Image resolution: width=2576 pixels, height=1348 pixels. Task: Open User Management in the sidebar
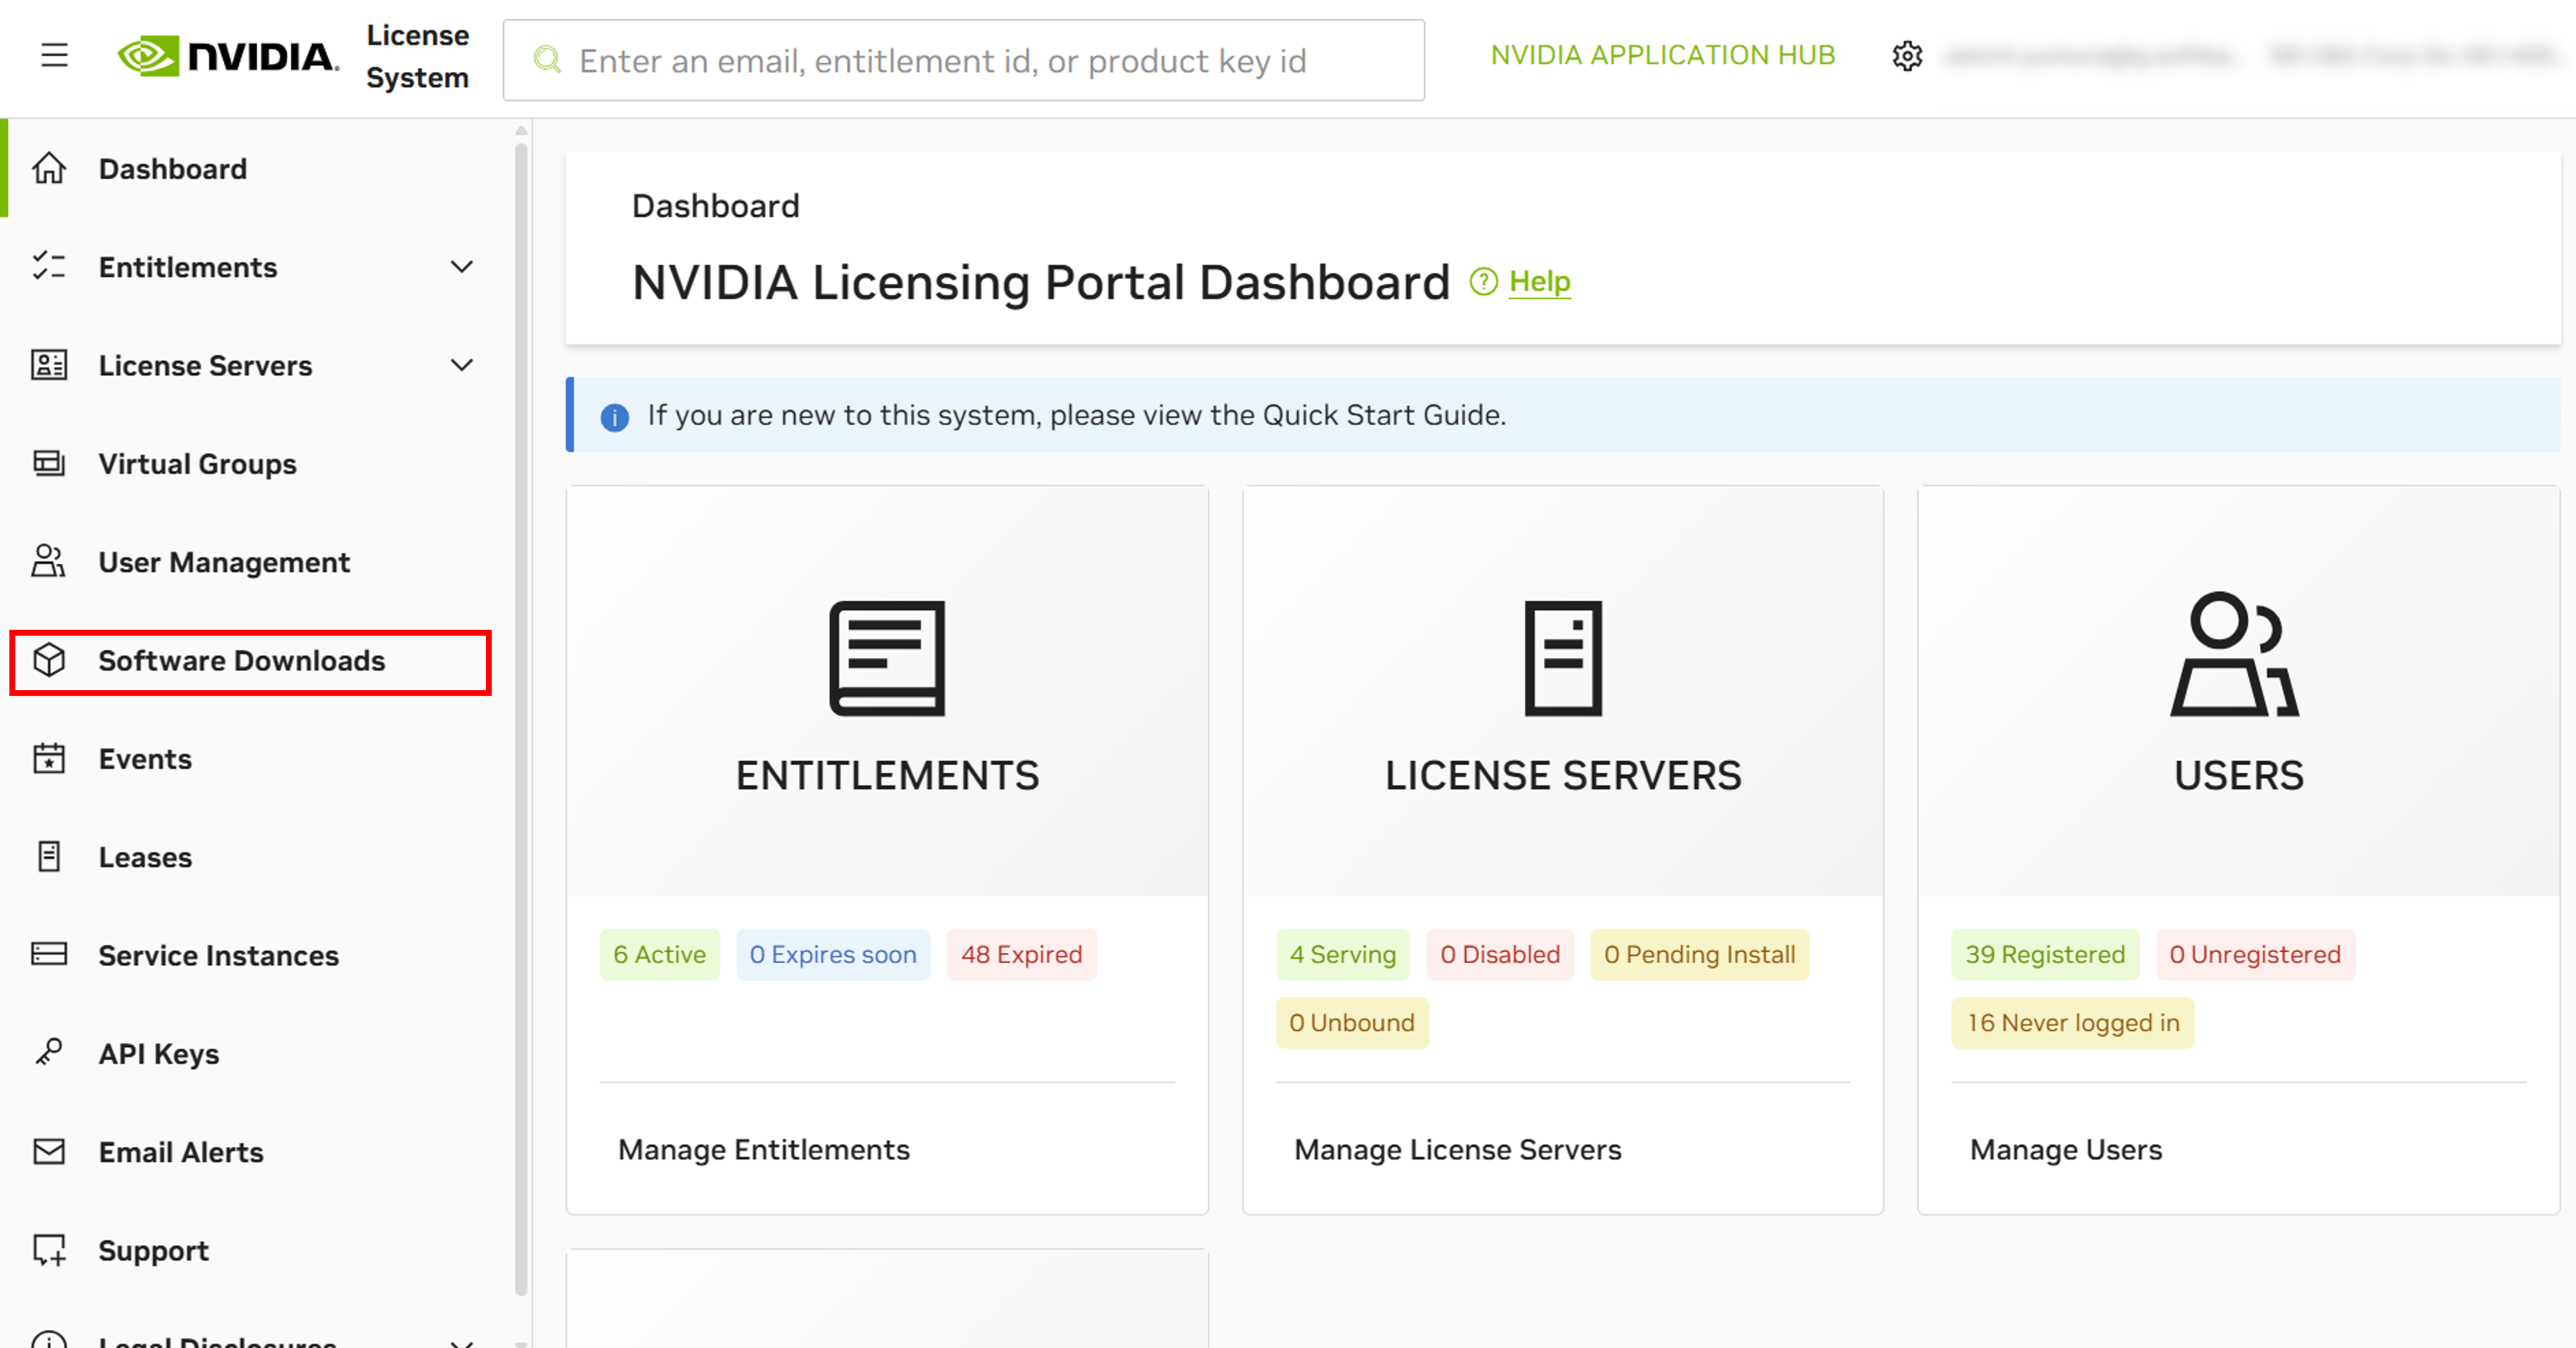click(x=224, y=562)
